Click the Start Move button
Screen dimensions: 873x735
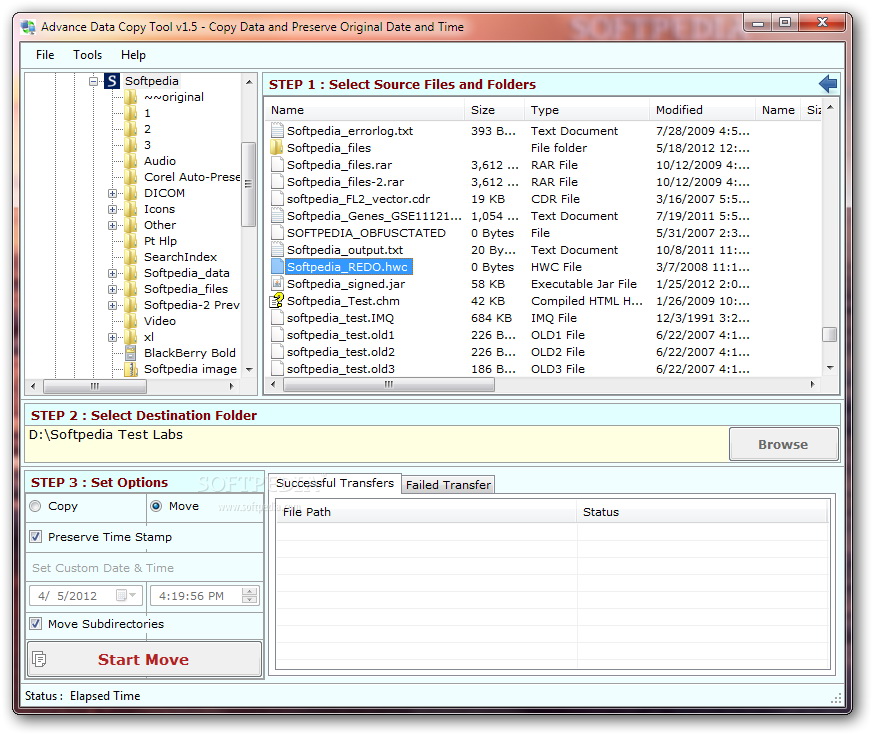click(144, 659)
